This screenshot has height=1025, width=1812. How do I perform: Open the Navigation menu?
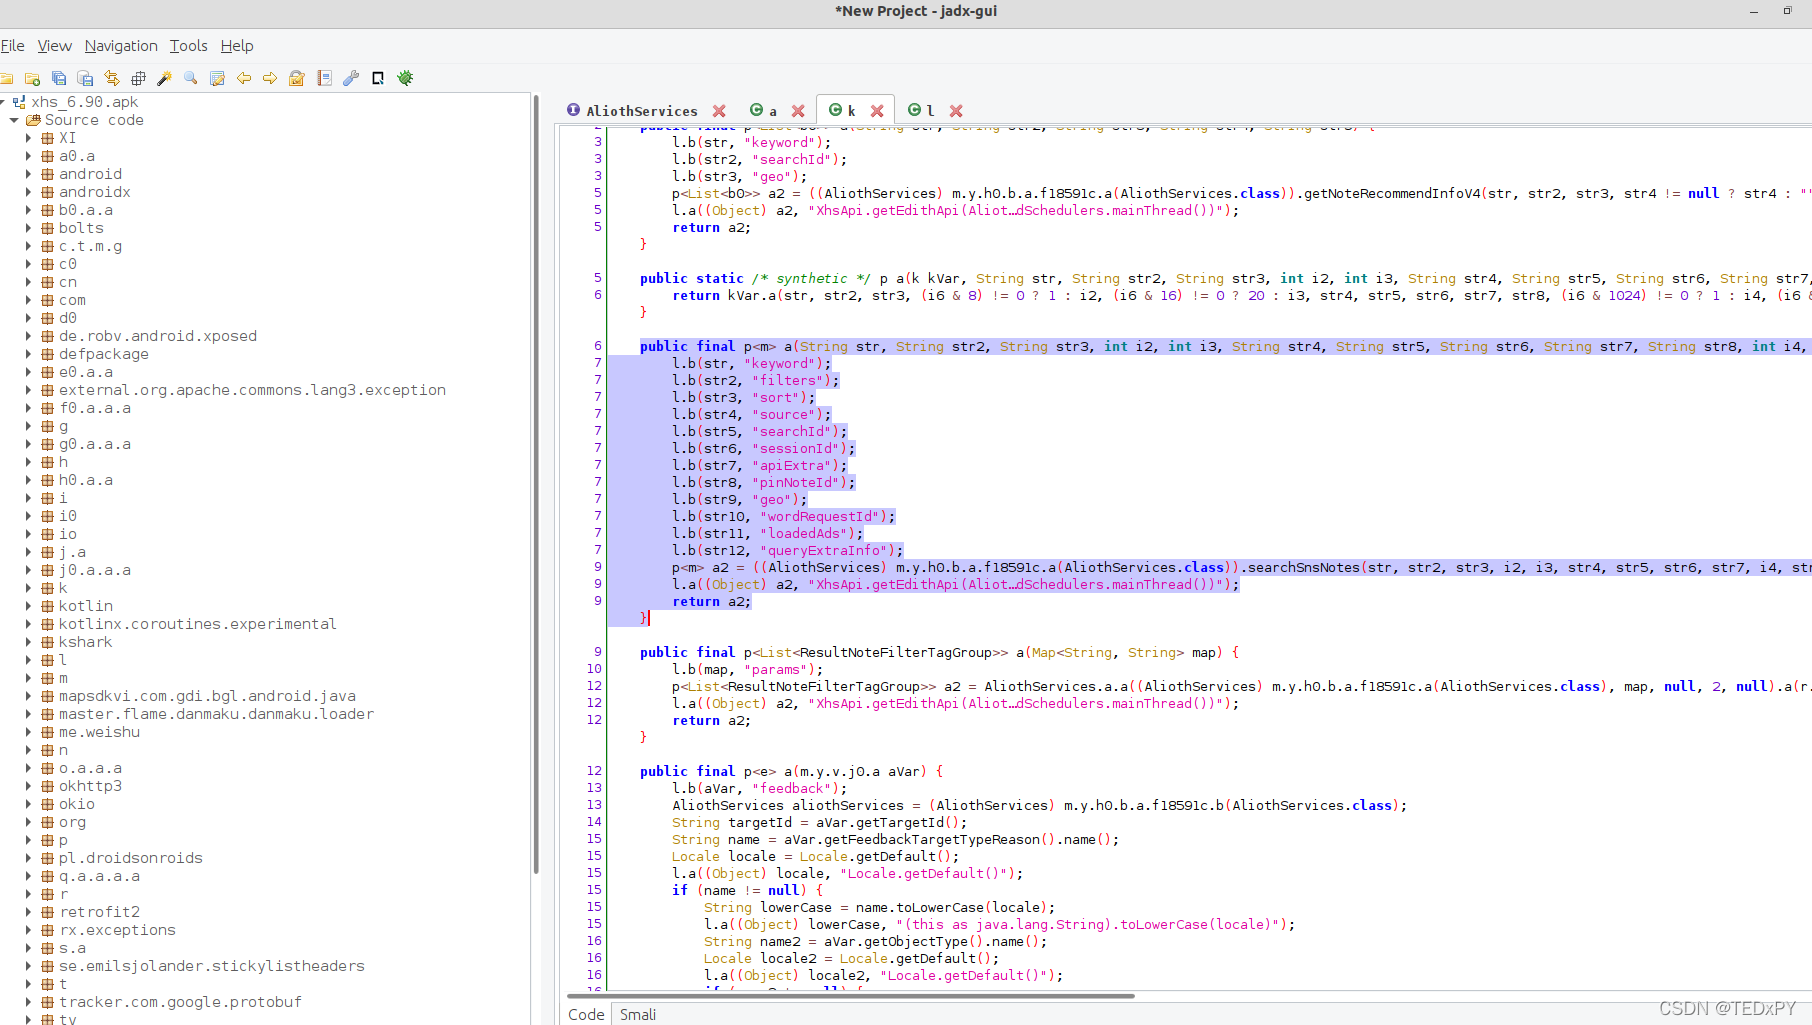pos(121,46)
